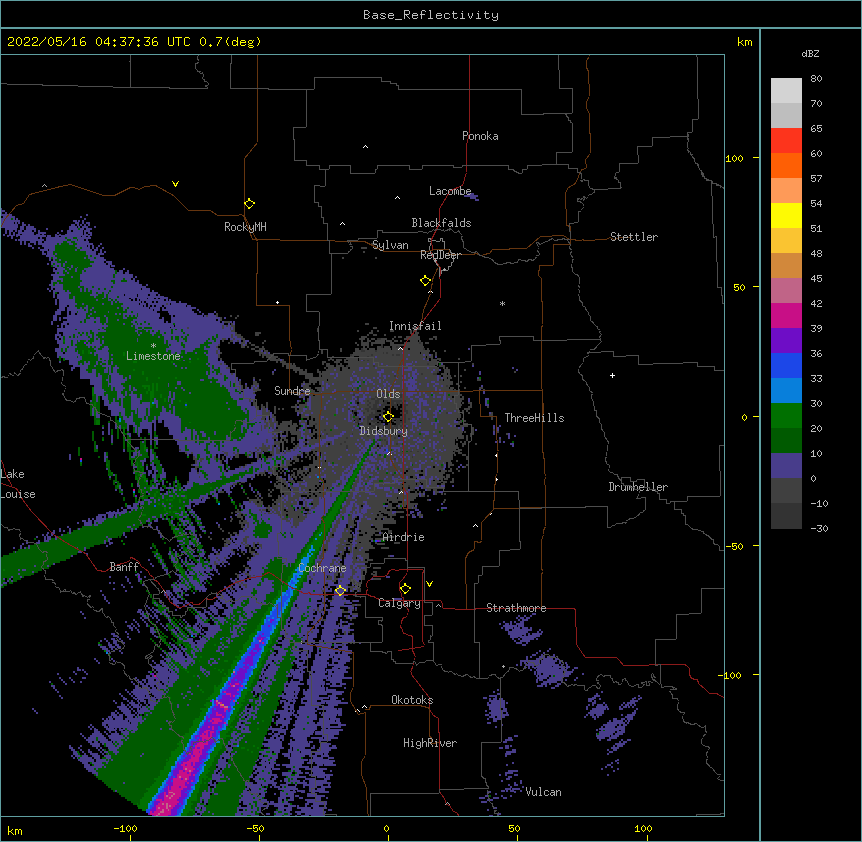Select the yellow radar site marker between Olds and Didsbury
862x842 pixels.
[388, 417]
